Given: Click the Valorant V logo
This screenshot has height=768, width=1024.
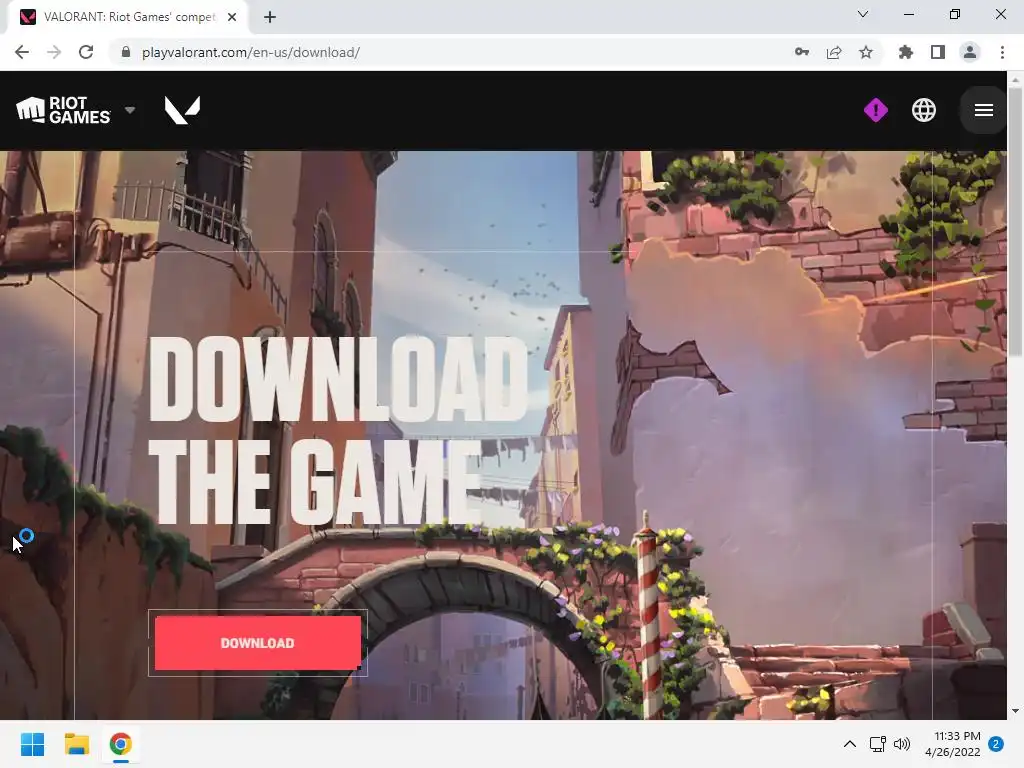Looking at the screenshot, I should 182,110.
